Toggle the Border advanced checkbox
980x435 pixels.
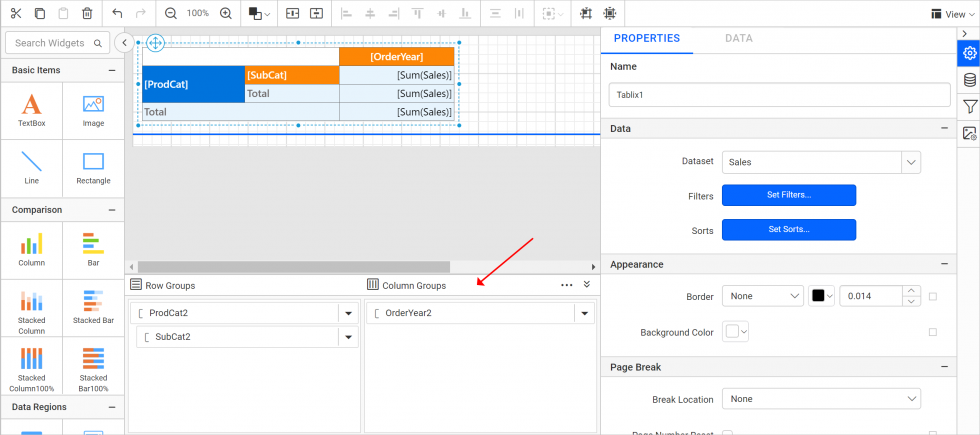pos(932,297)
